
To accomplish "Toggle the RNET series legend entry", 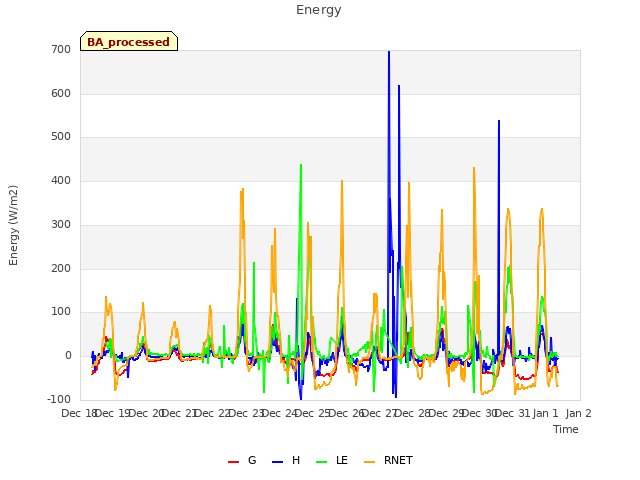I will pyautogui.click(x=388, y=460).
